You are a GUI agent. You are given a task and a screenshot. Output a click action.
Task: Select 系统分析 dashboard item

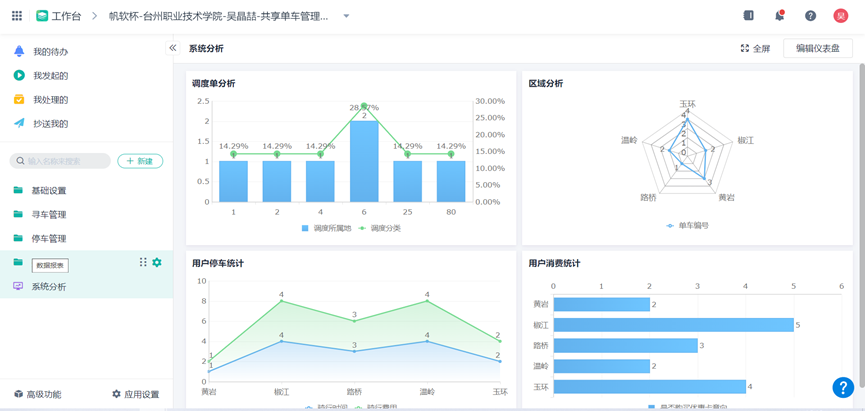tap(48, 287)
